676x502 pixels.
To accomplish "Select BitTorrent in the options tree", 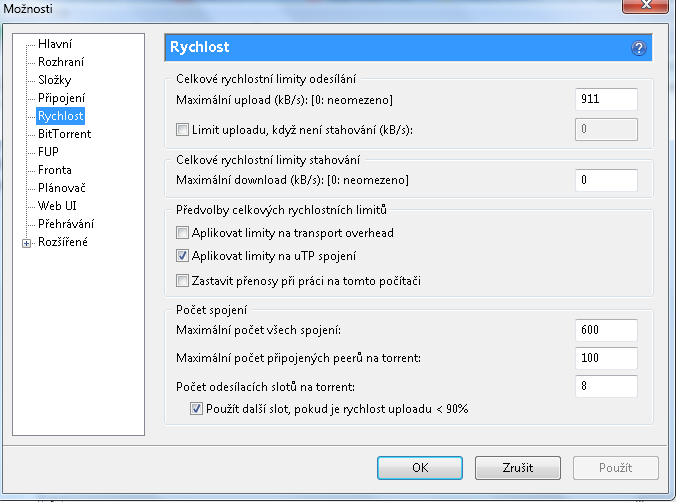I will click(x=64, y=134).
